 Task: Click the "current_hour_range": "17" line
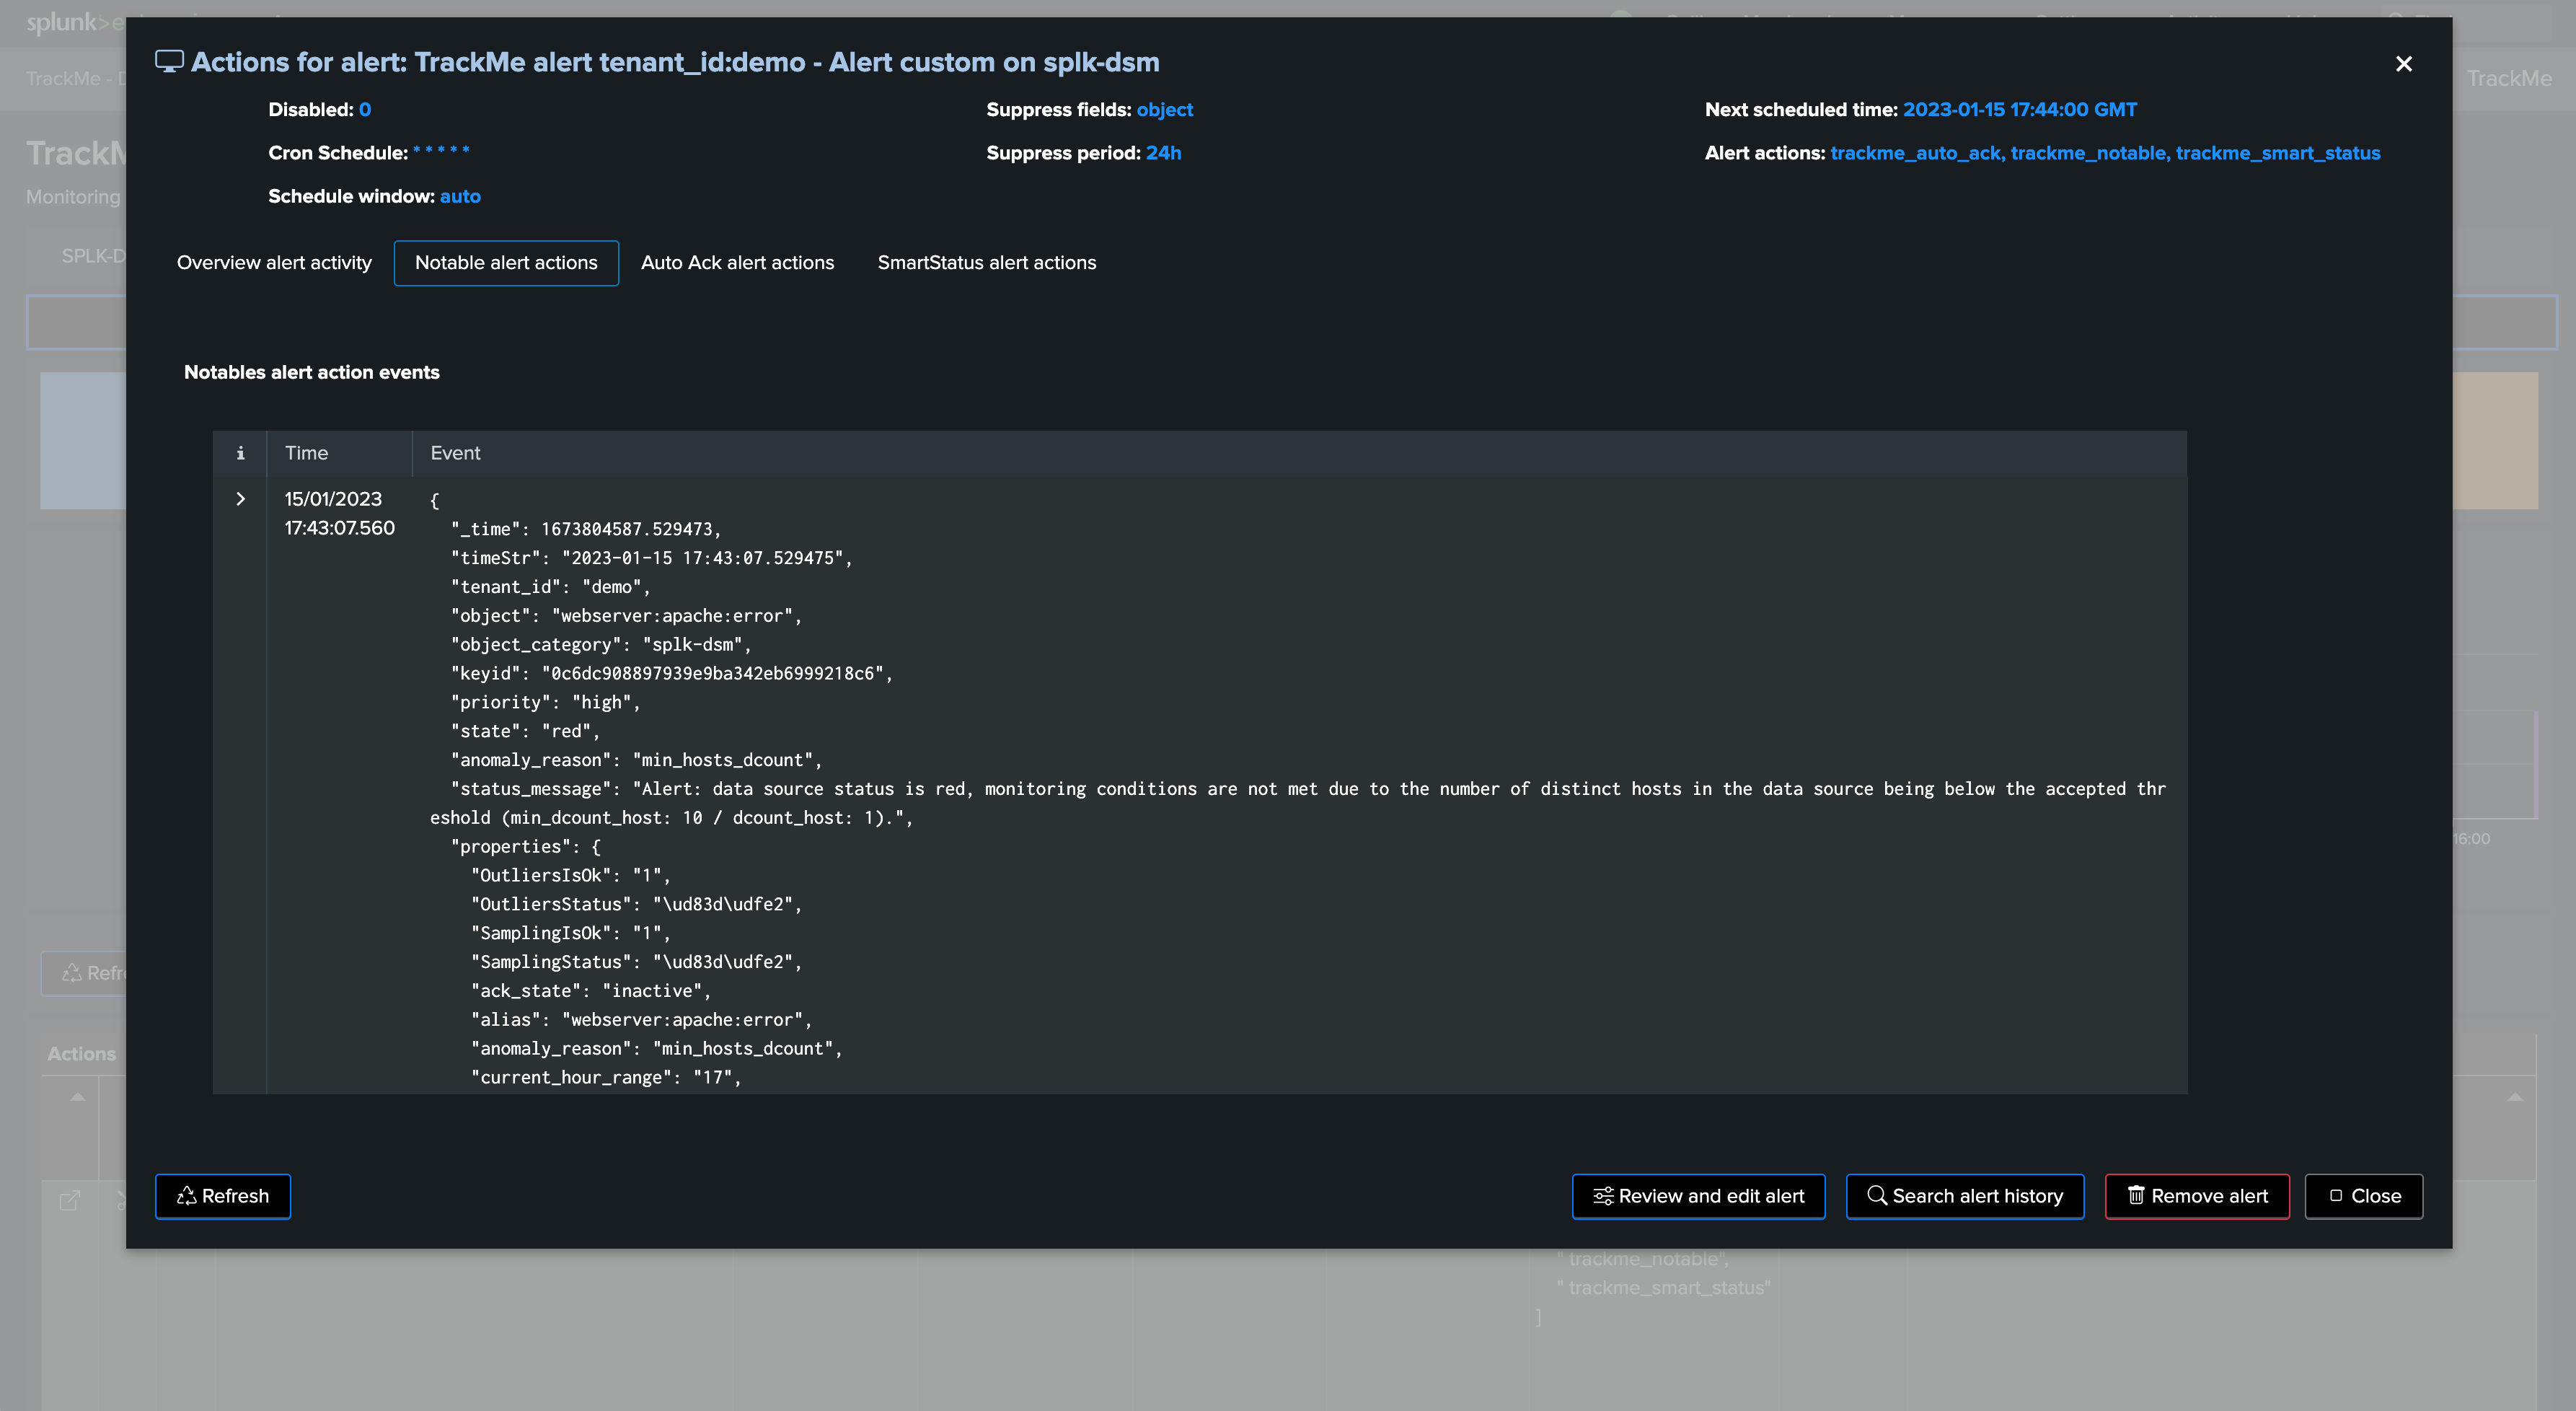(x=606, y=1077)
